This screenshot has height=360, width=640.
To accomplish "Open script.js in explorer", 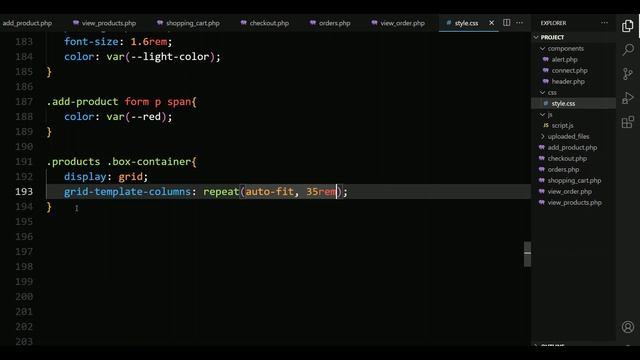I will 562,125.
